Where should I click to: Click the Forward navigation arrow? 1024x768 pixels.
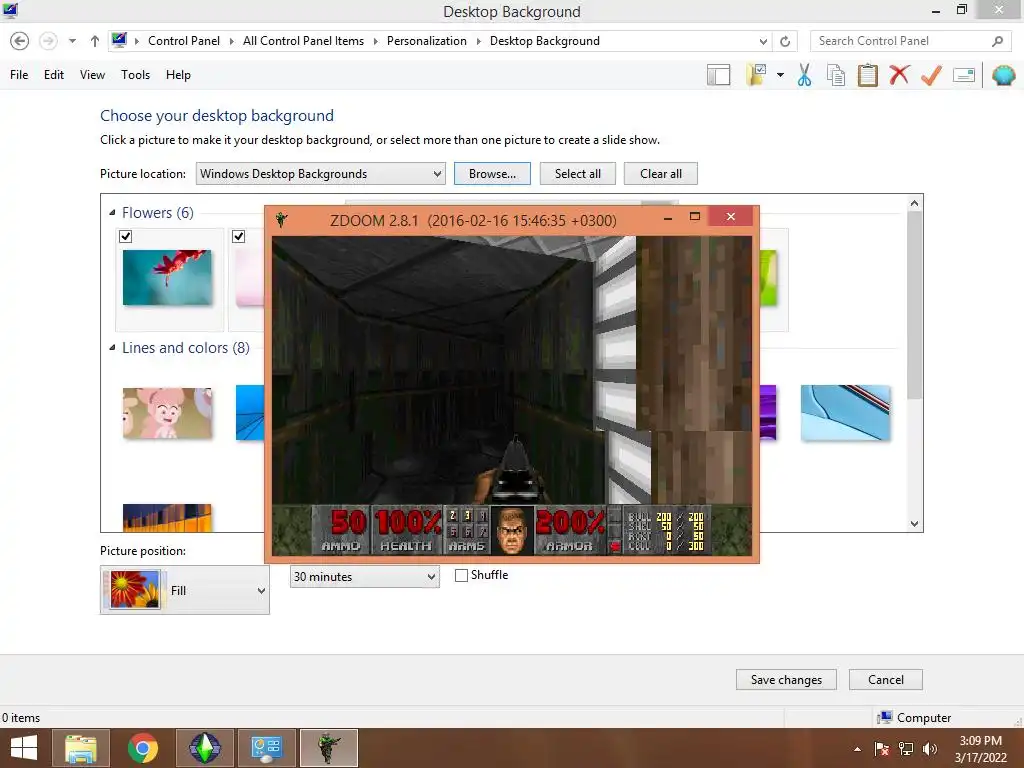pyautogui.click(x=48, y=41)
